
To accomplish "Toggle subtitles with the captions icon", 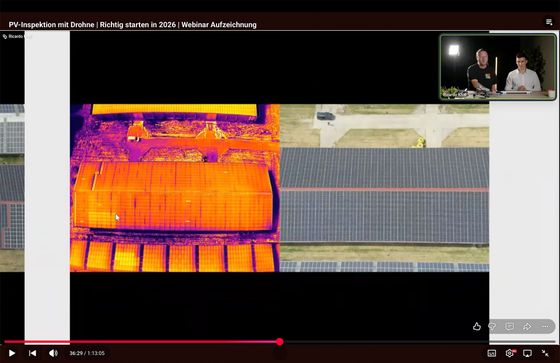I will pyautogui.click(x=491, y=353).
